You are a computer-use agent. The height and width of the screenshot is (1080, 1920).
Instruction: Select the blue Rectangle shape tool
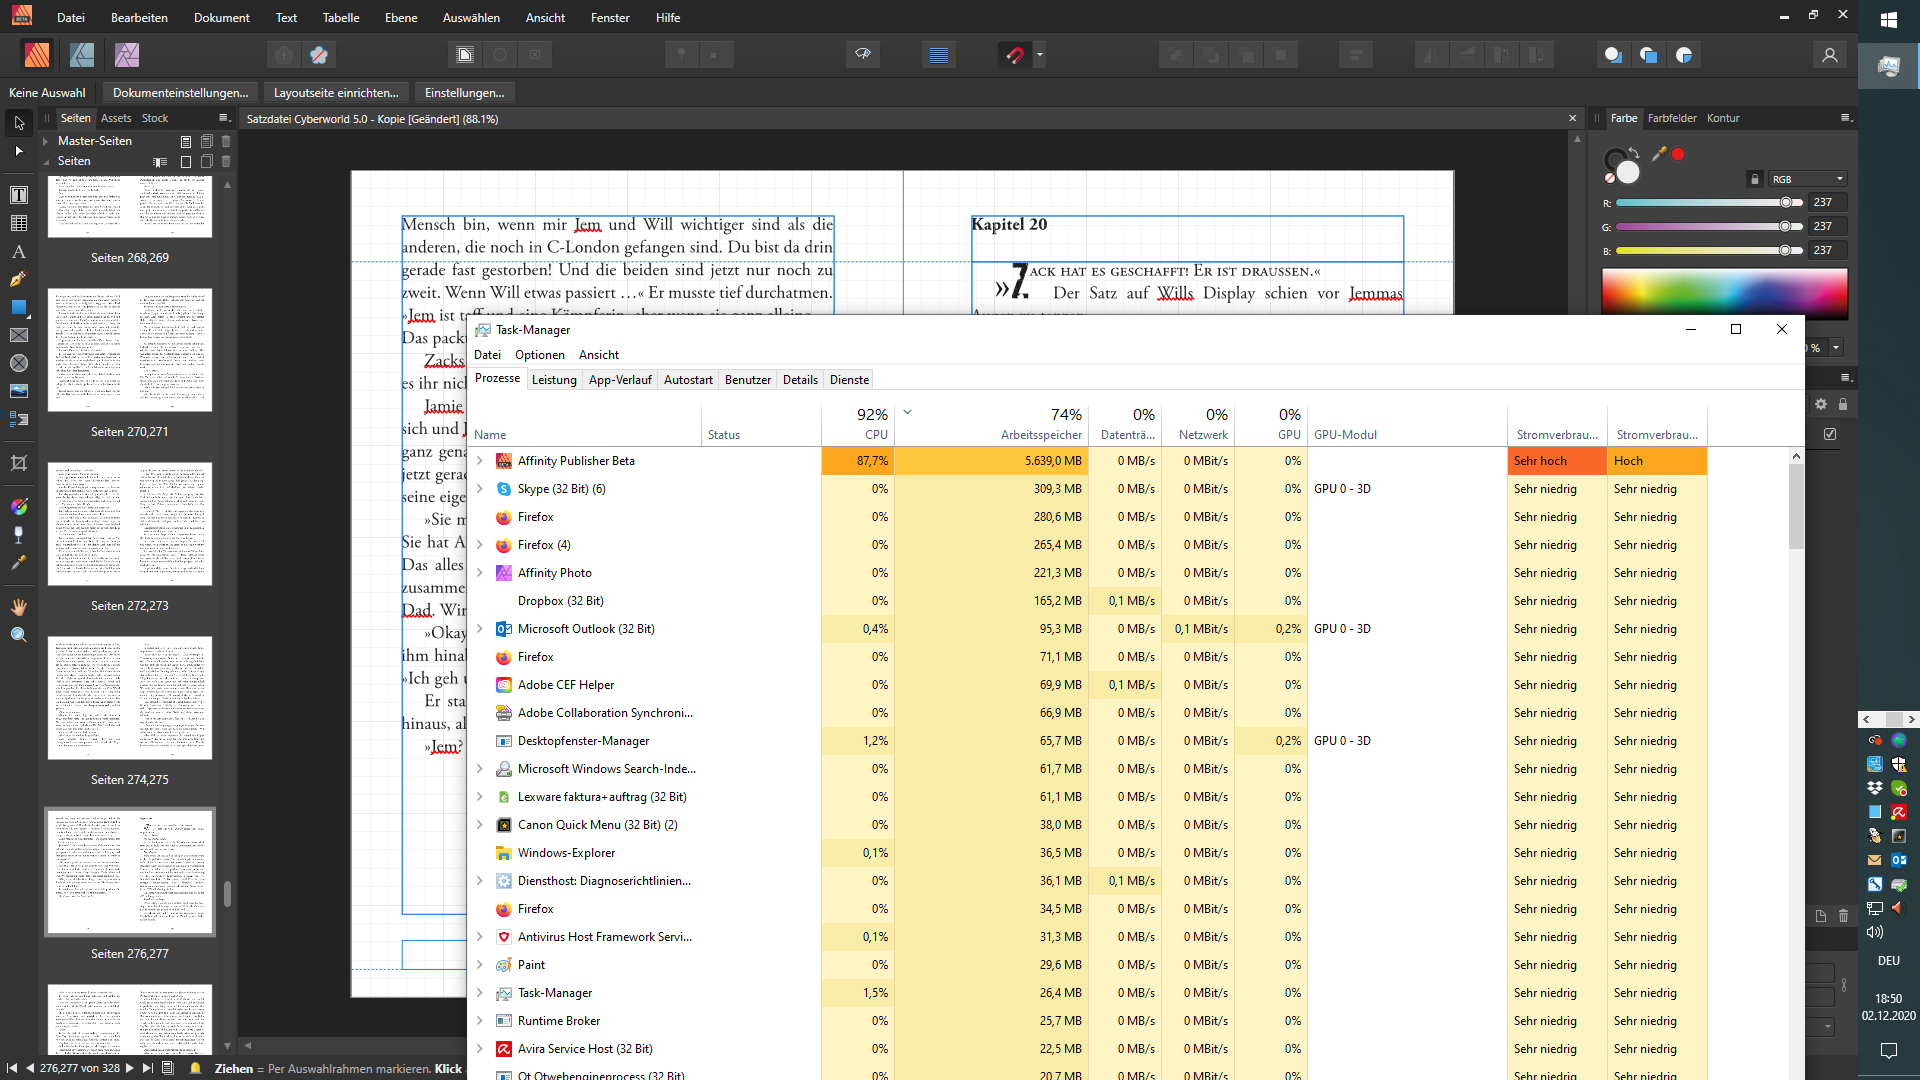click(19, 307)
